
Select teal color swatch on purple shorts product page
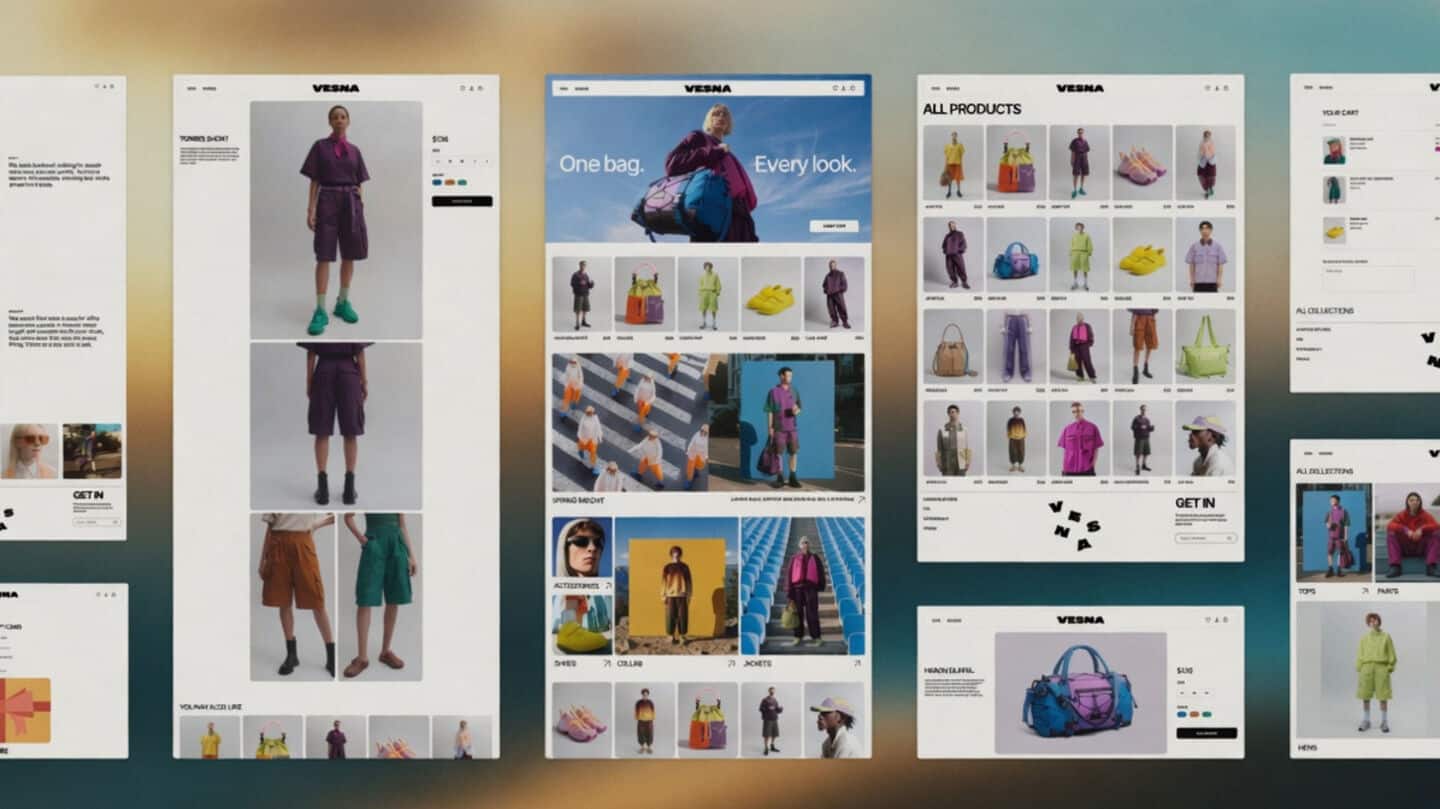[461, 182]
